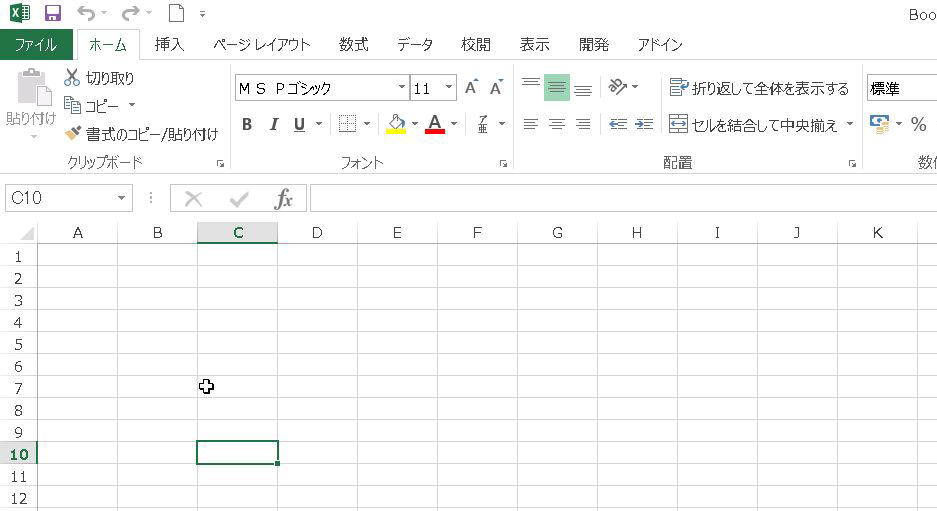937x511 pixels.
Task: Open the ファイル tab
Action: tap(35, 45)
